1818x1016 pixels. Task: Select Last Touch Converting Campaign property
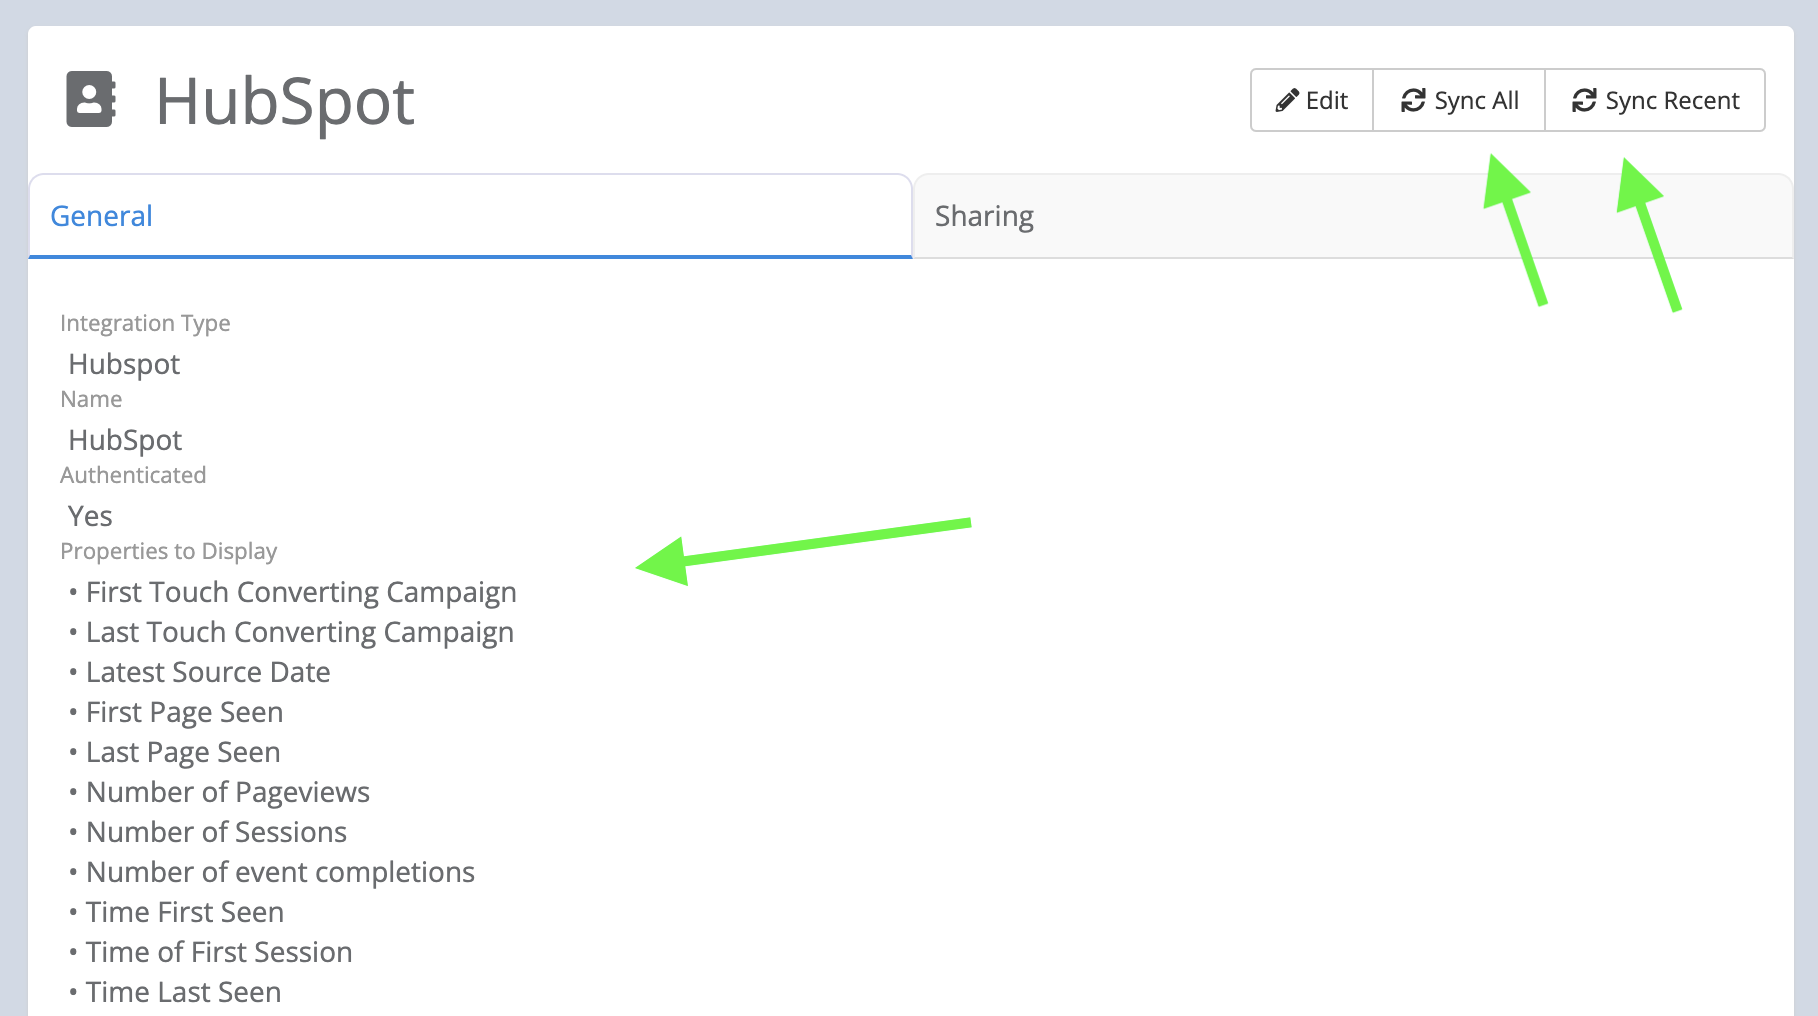point(300,632)
